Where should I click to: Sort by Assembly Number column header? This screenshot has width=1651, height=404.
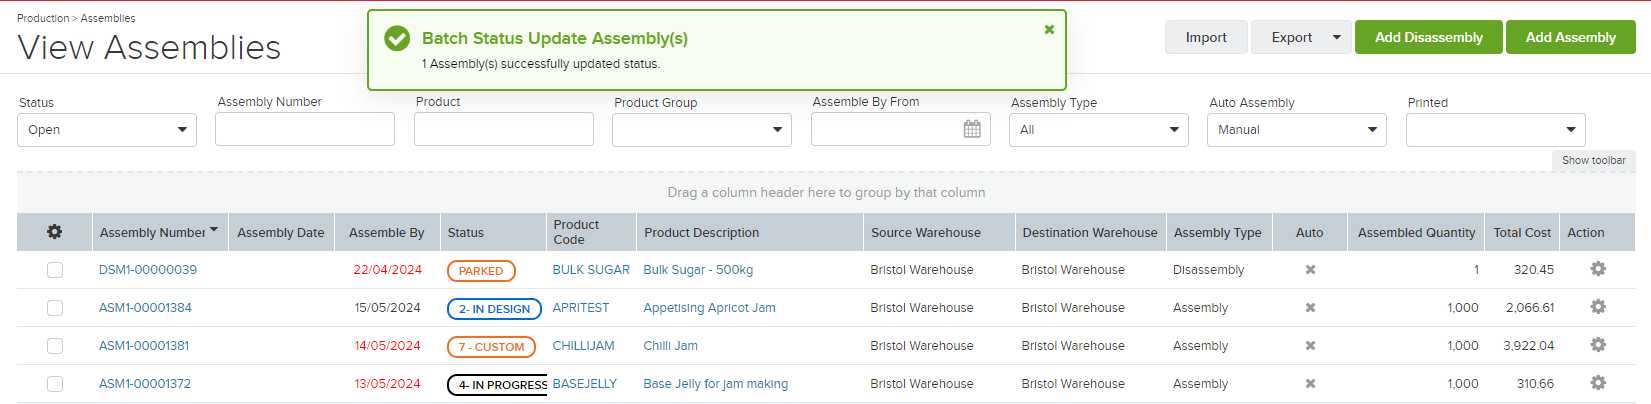pyautogui.click(x=152, y=232)
